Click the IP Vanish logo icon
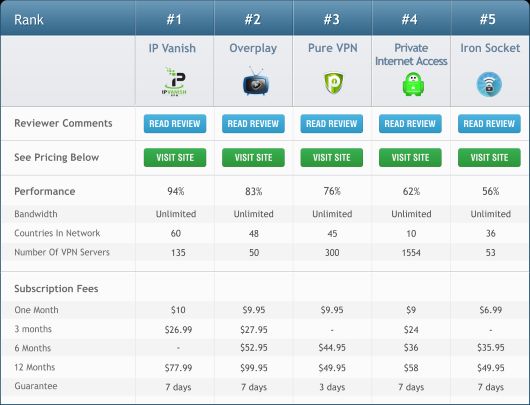 point(174,81)
